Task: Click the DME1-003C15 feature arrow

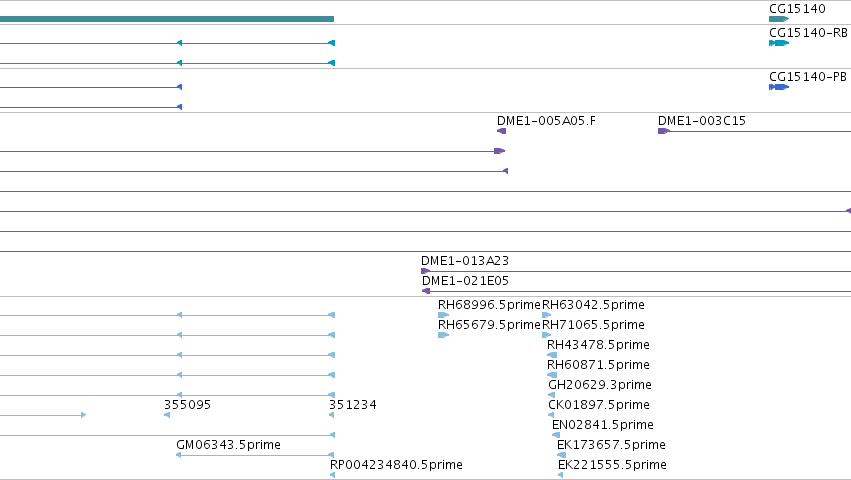Action: click(x=664, y=131)
